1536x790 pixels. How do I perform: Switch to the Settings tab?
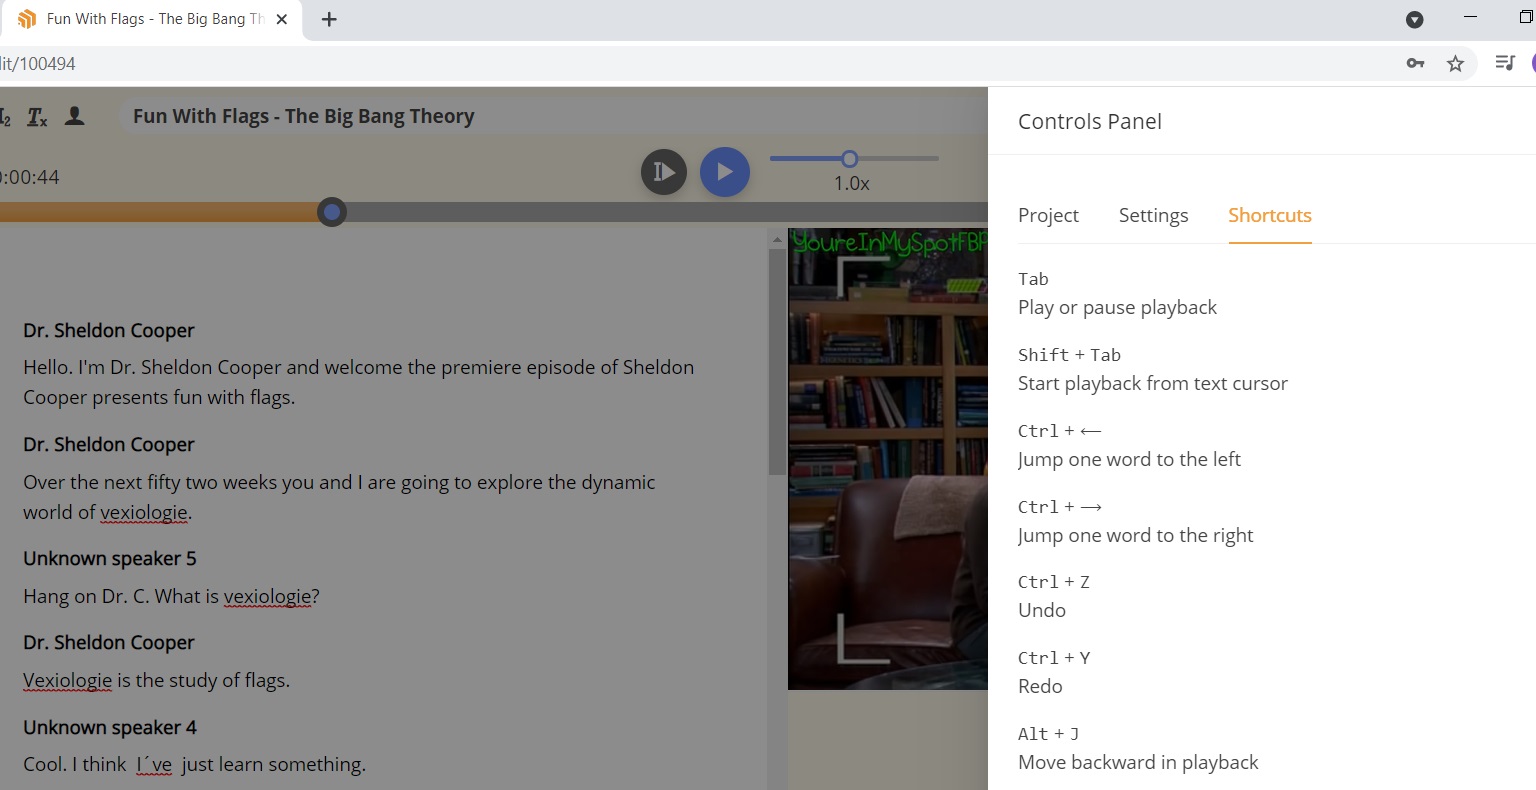pos(1153,215)
